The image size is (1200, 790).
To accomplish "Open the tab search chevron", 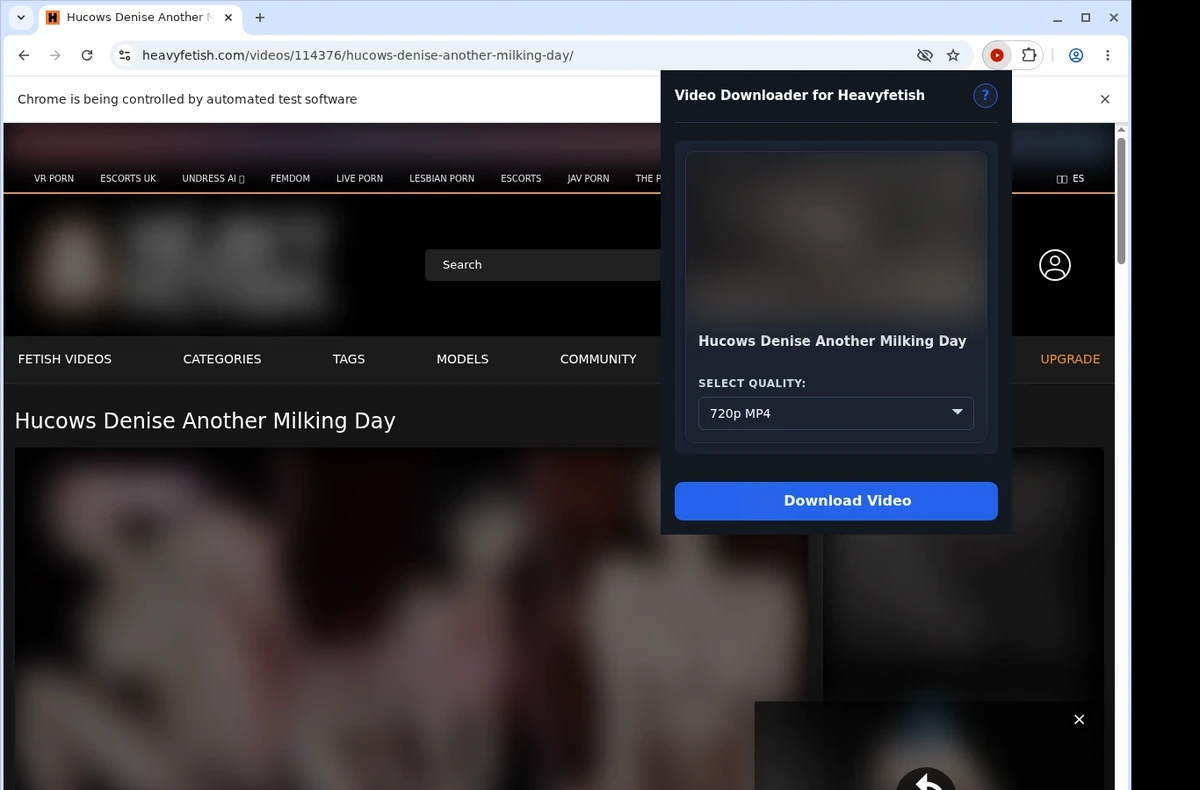I will (x=21, y=17).
